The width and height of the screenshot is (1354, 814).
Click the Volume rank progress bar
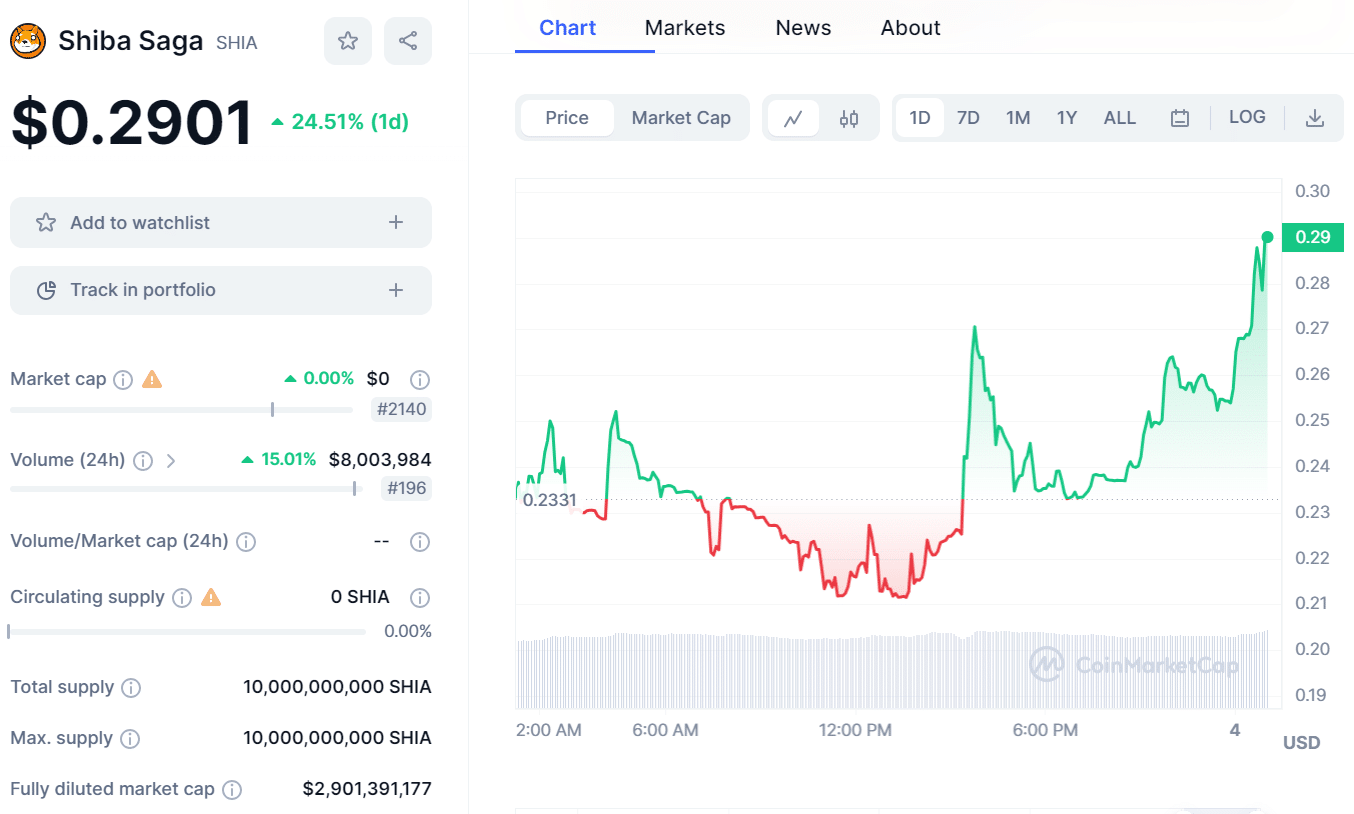[184, 489]
